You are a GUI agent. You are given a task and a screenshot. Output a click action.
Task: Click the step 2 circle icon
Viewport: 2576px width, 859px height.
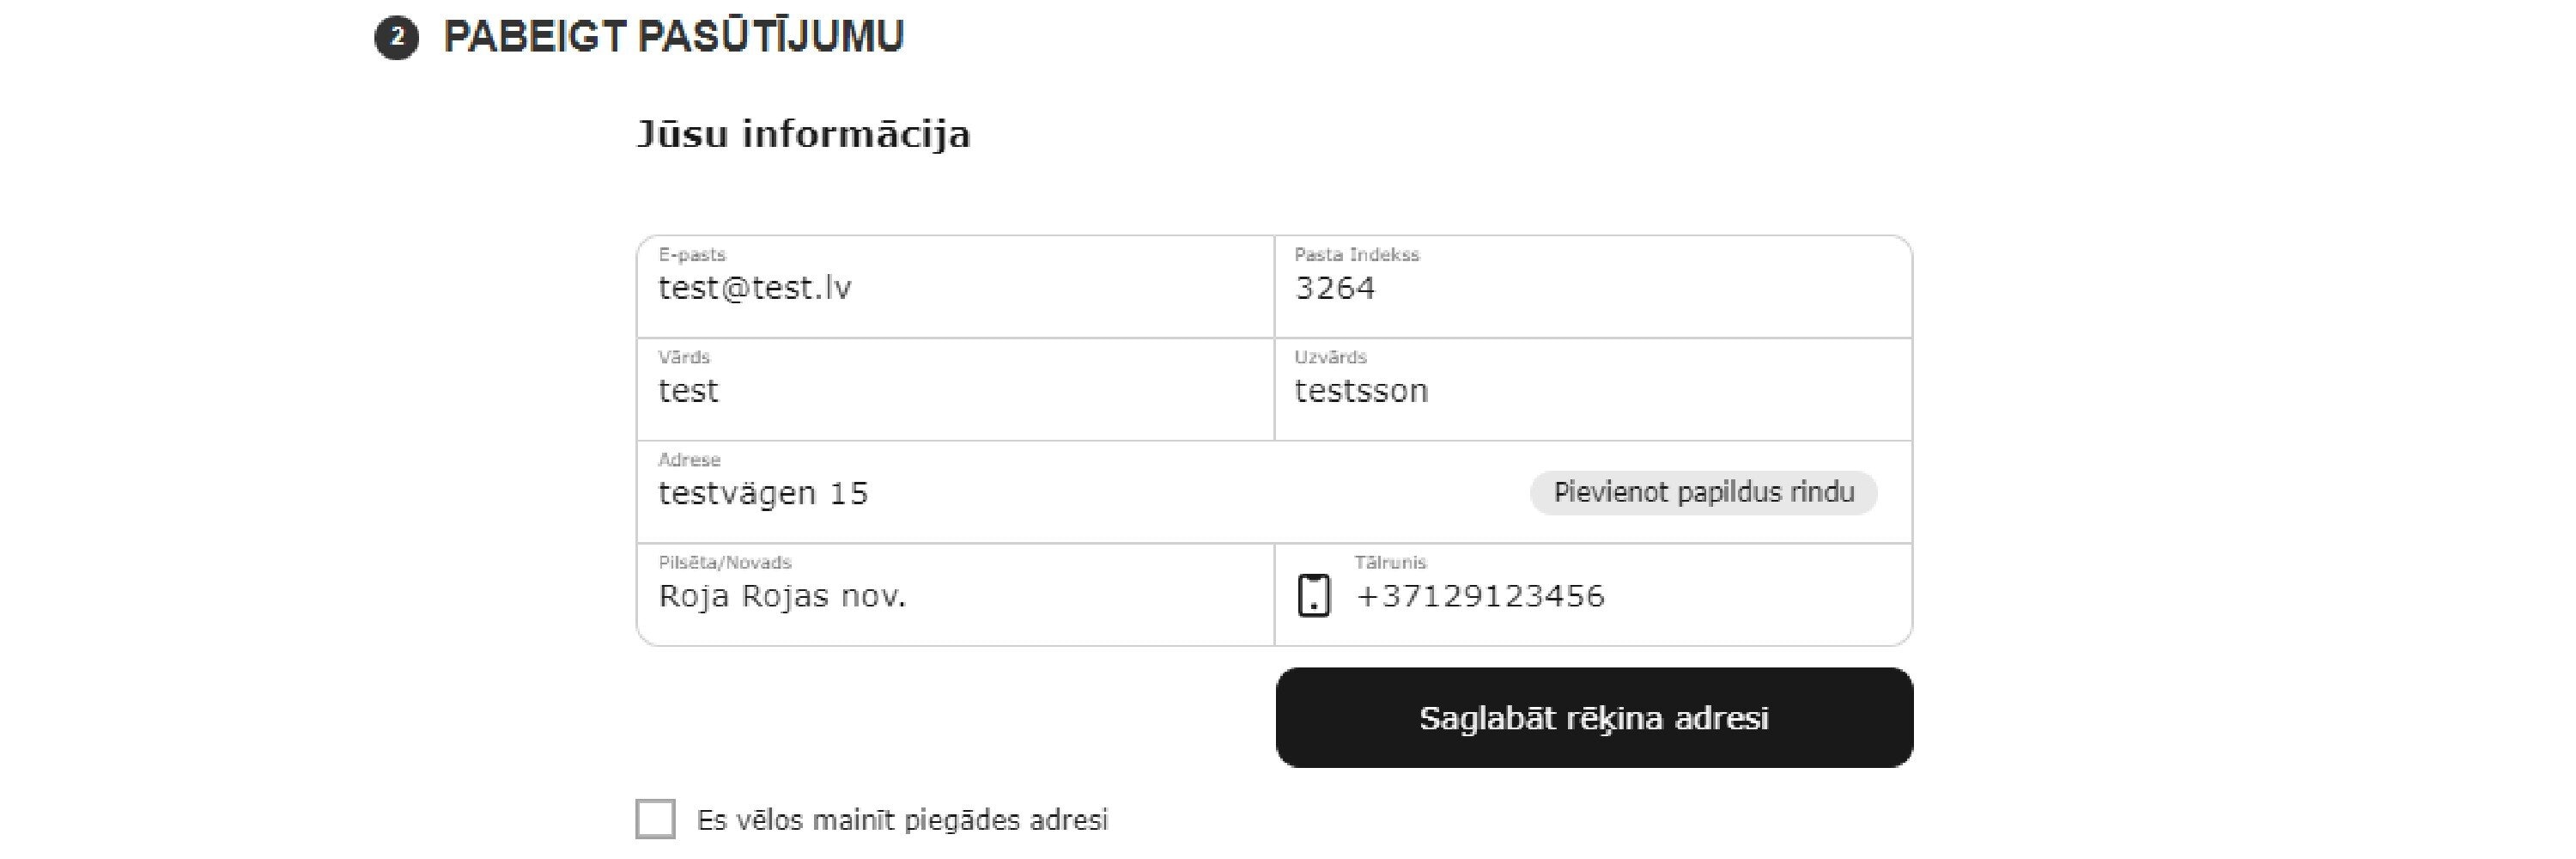(396, 39)
